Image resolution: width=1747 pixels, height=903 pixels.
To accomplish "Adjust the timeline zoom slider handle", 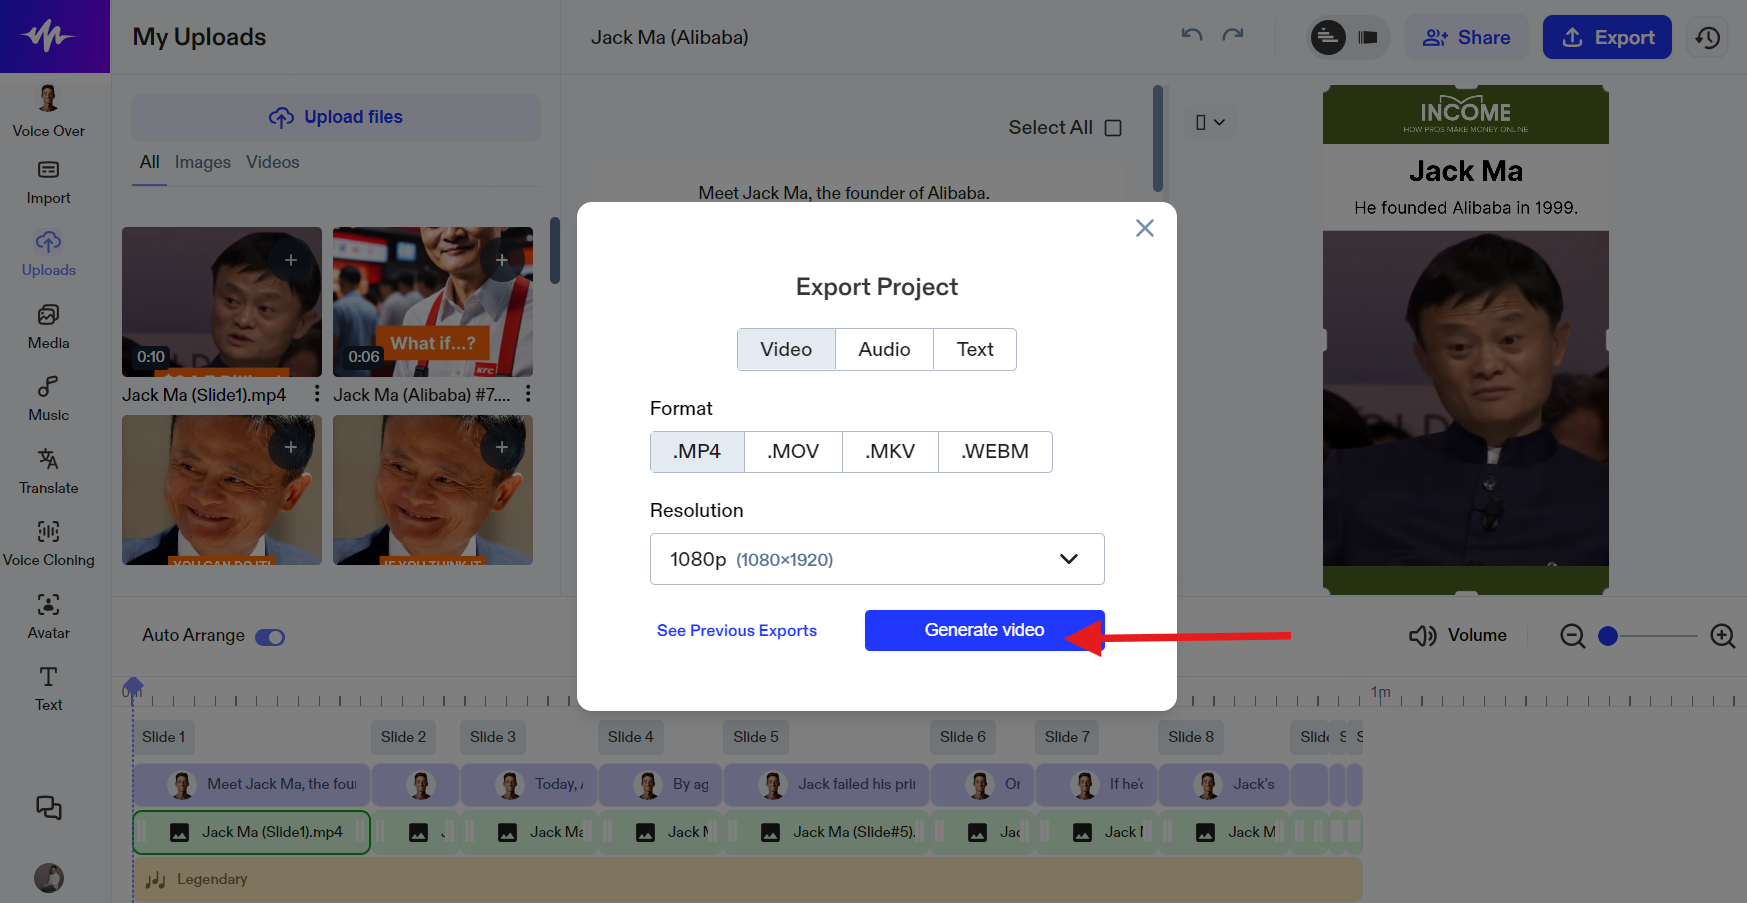I will (x=1608, y=636).
